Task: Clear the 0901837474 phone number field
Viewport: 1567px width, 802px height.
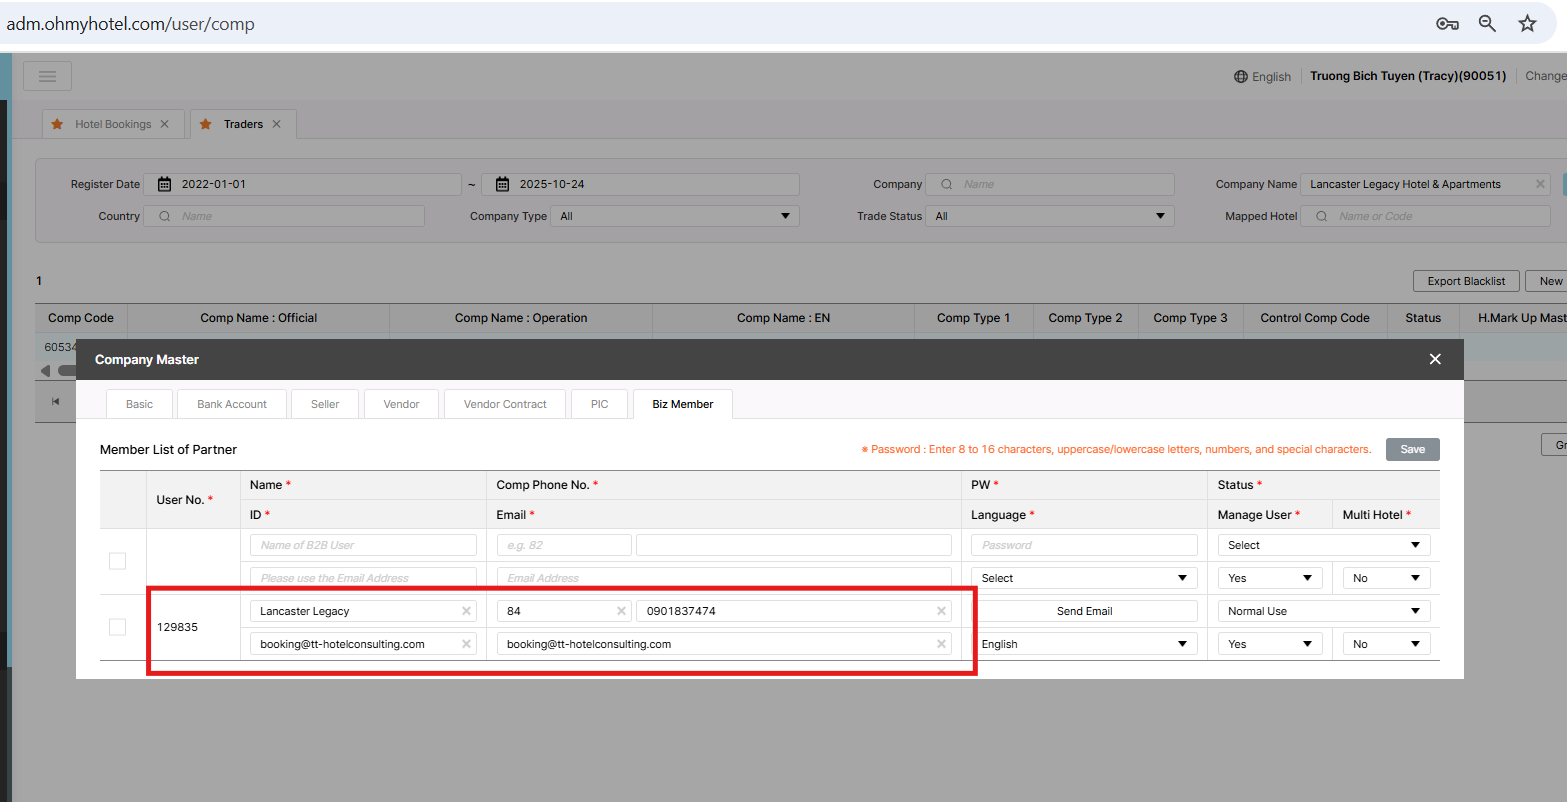Action: (x=941, y=611)
